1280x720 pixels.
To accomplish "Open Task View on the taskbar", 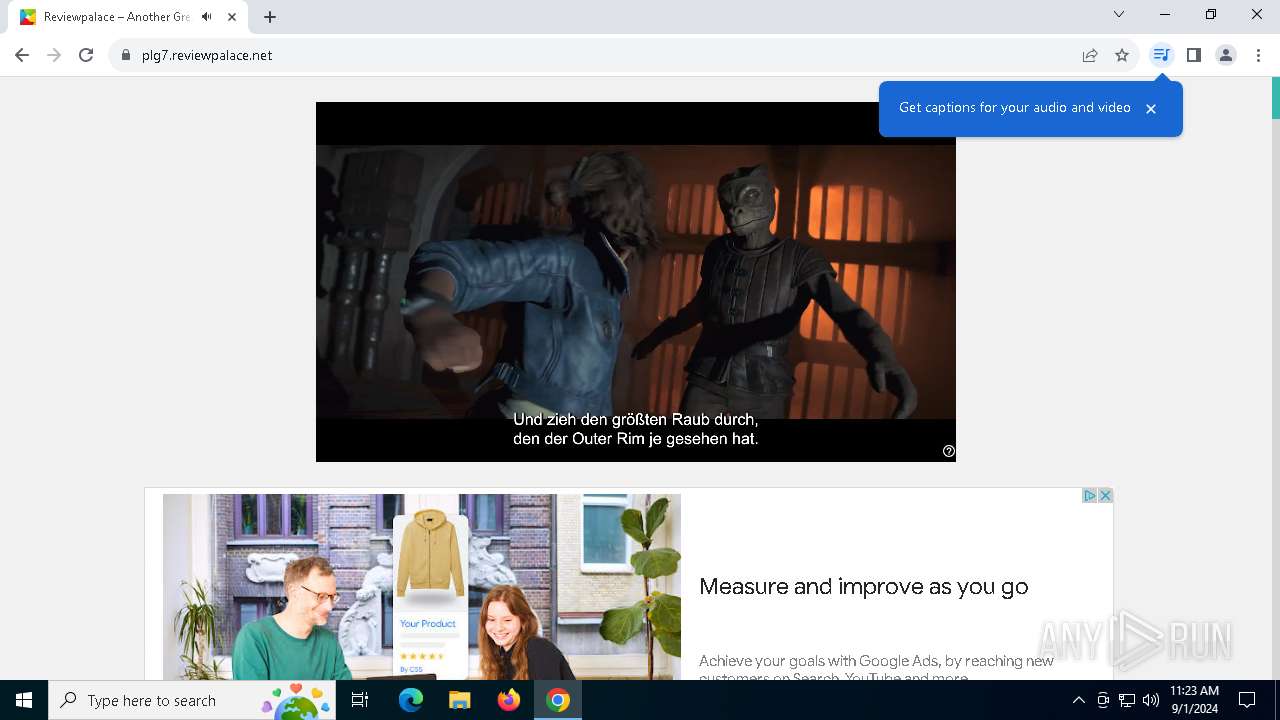I will 360,700.
